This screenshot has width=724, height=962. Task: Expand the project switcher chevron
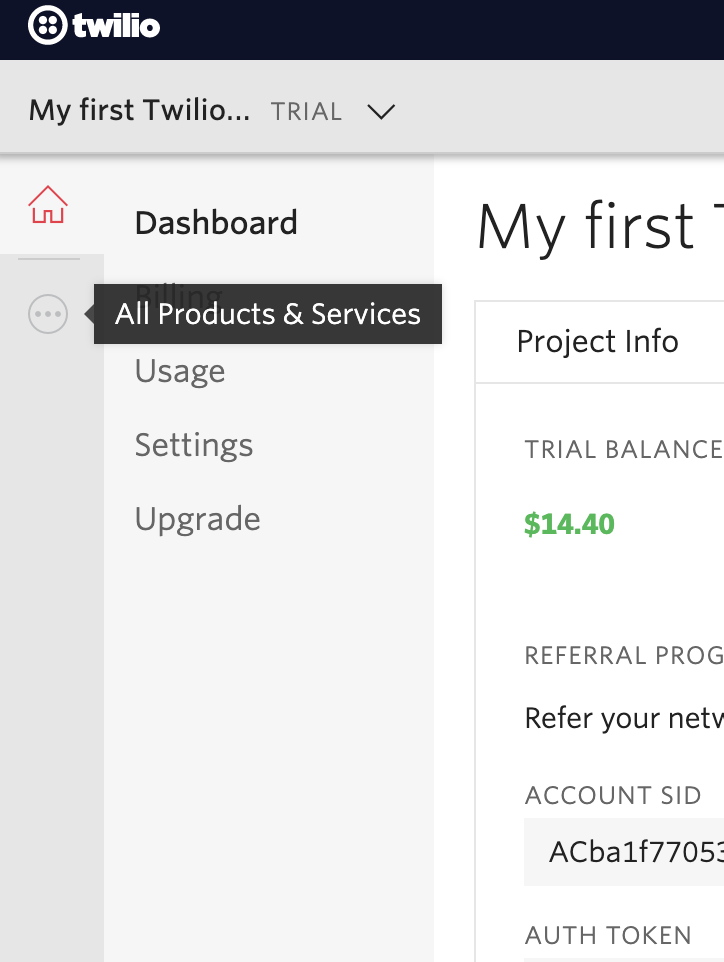381,111
